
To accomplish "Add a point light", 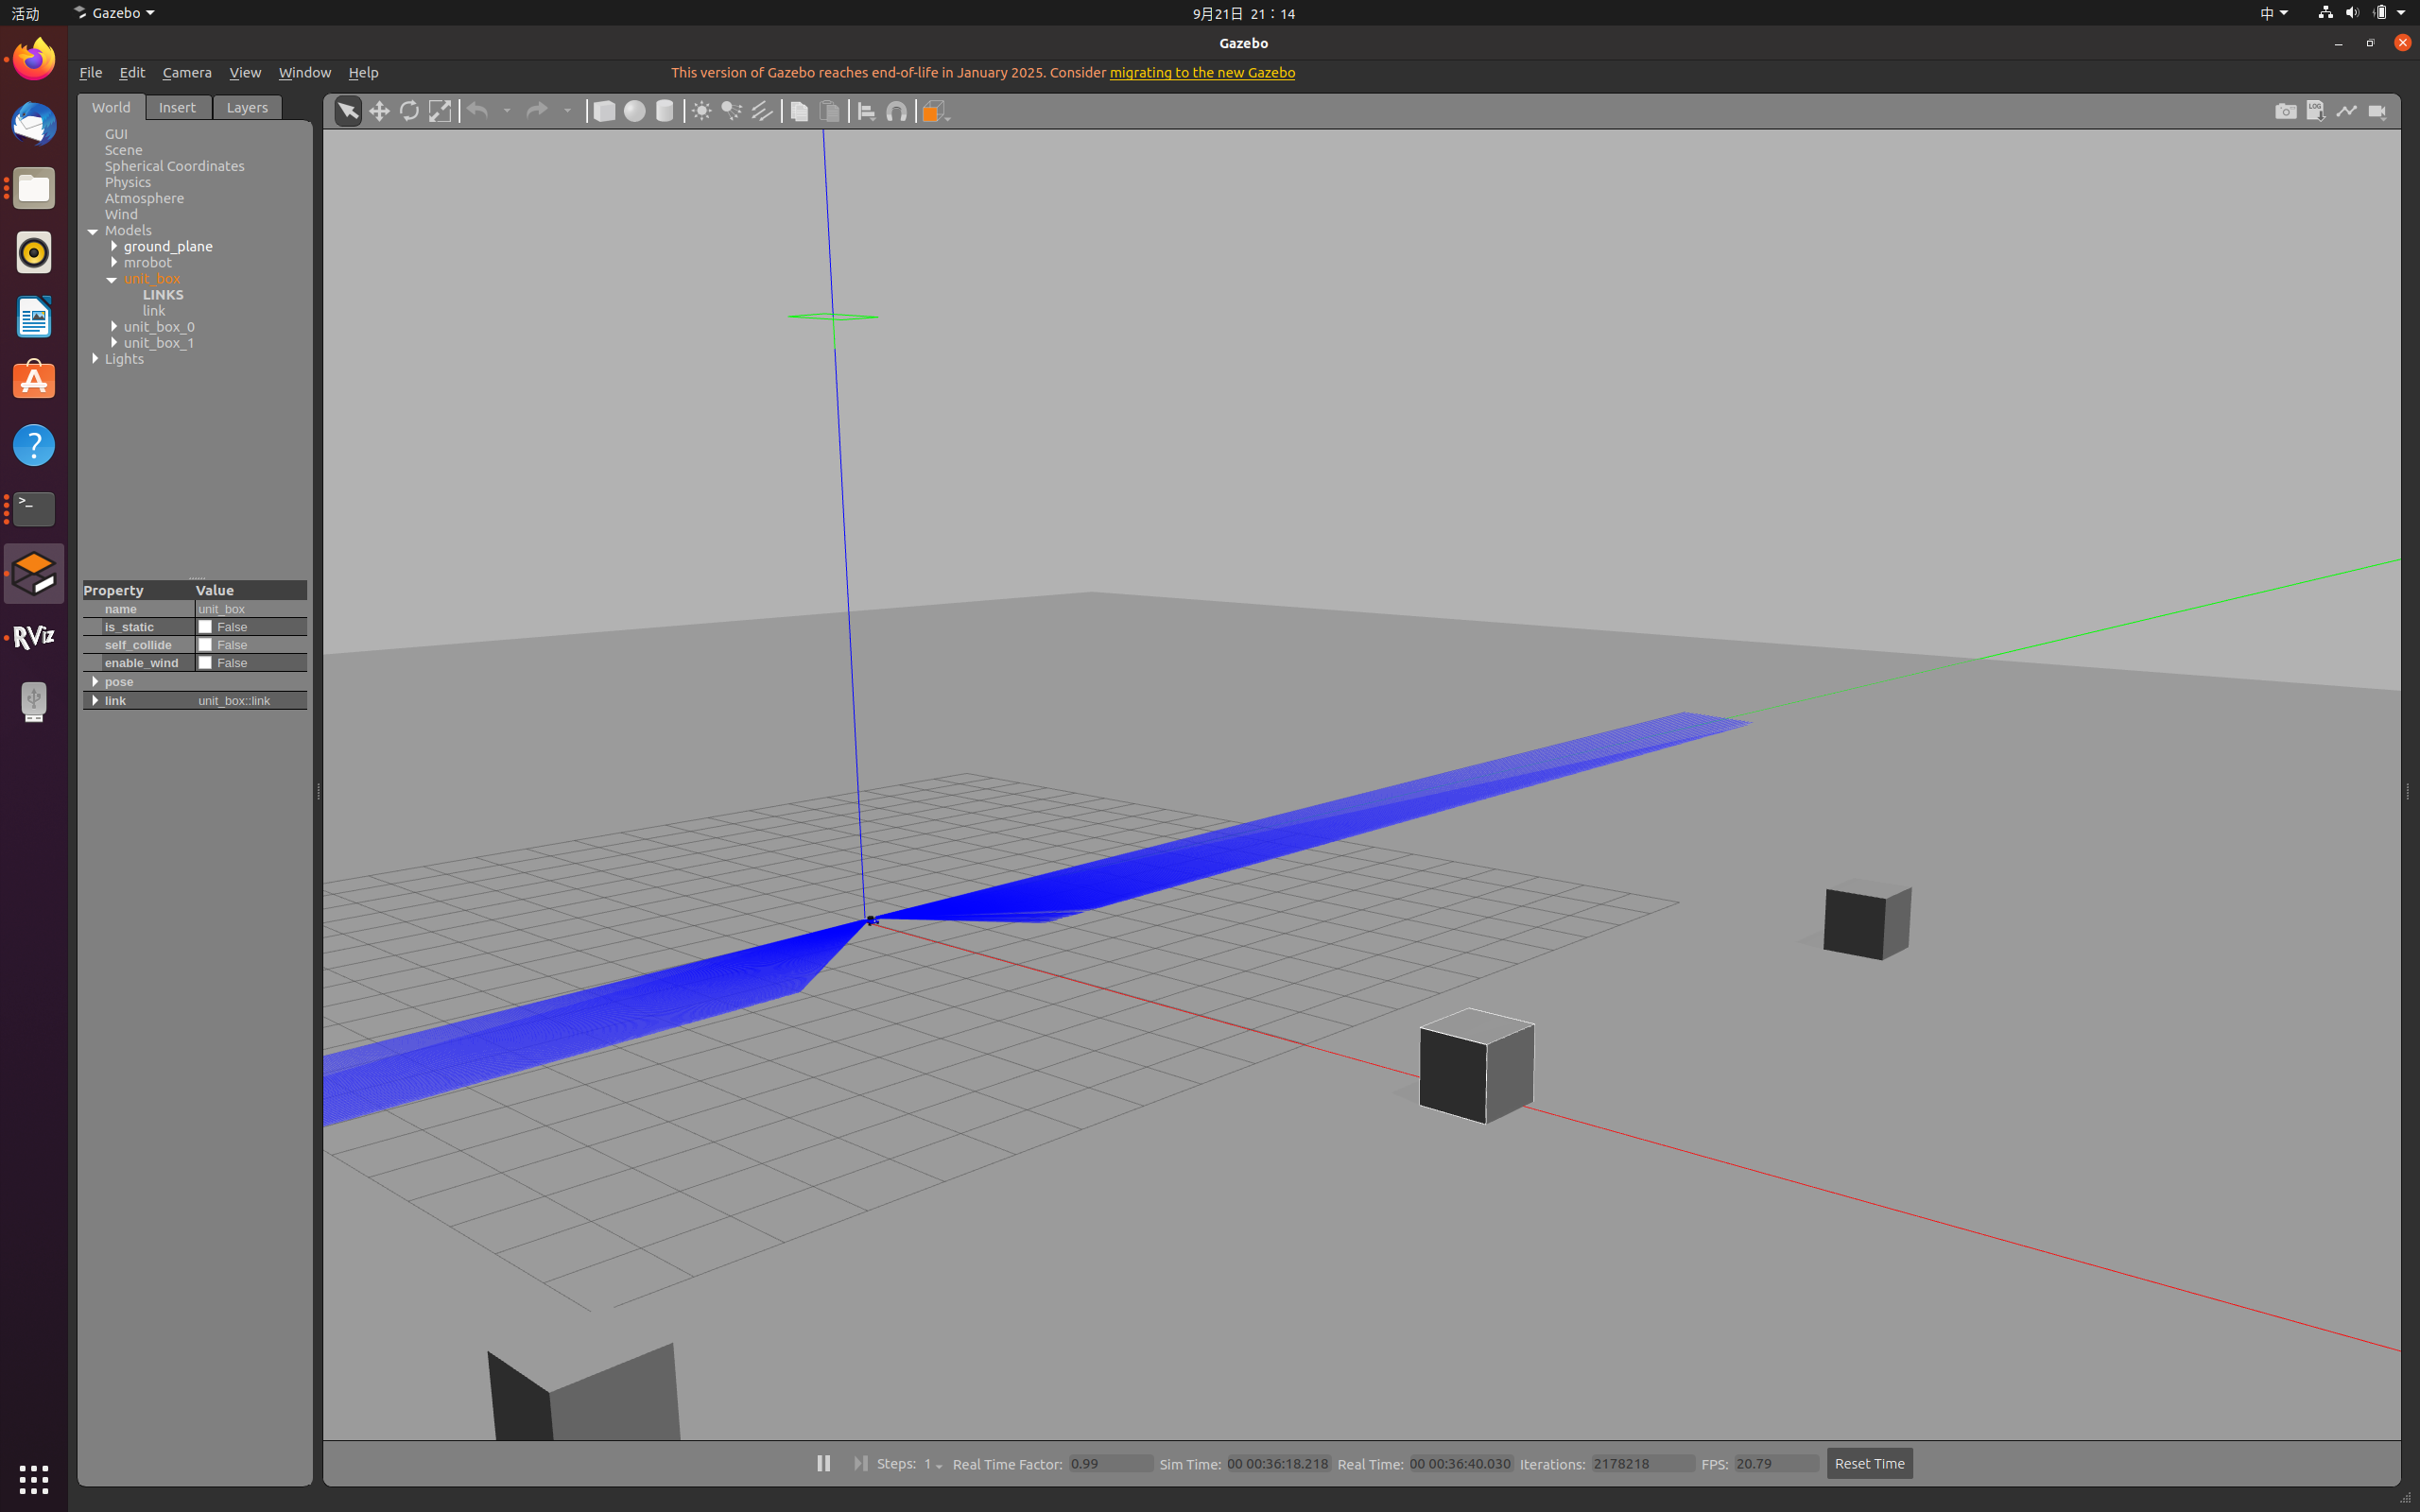I will pos(702,111).
